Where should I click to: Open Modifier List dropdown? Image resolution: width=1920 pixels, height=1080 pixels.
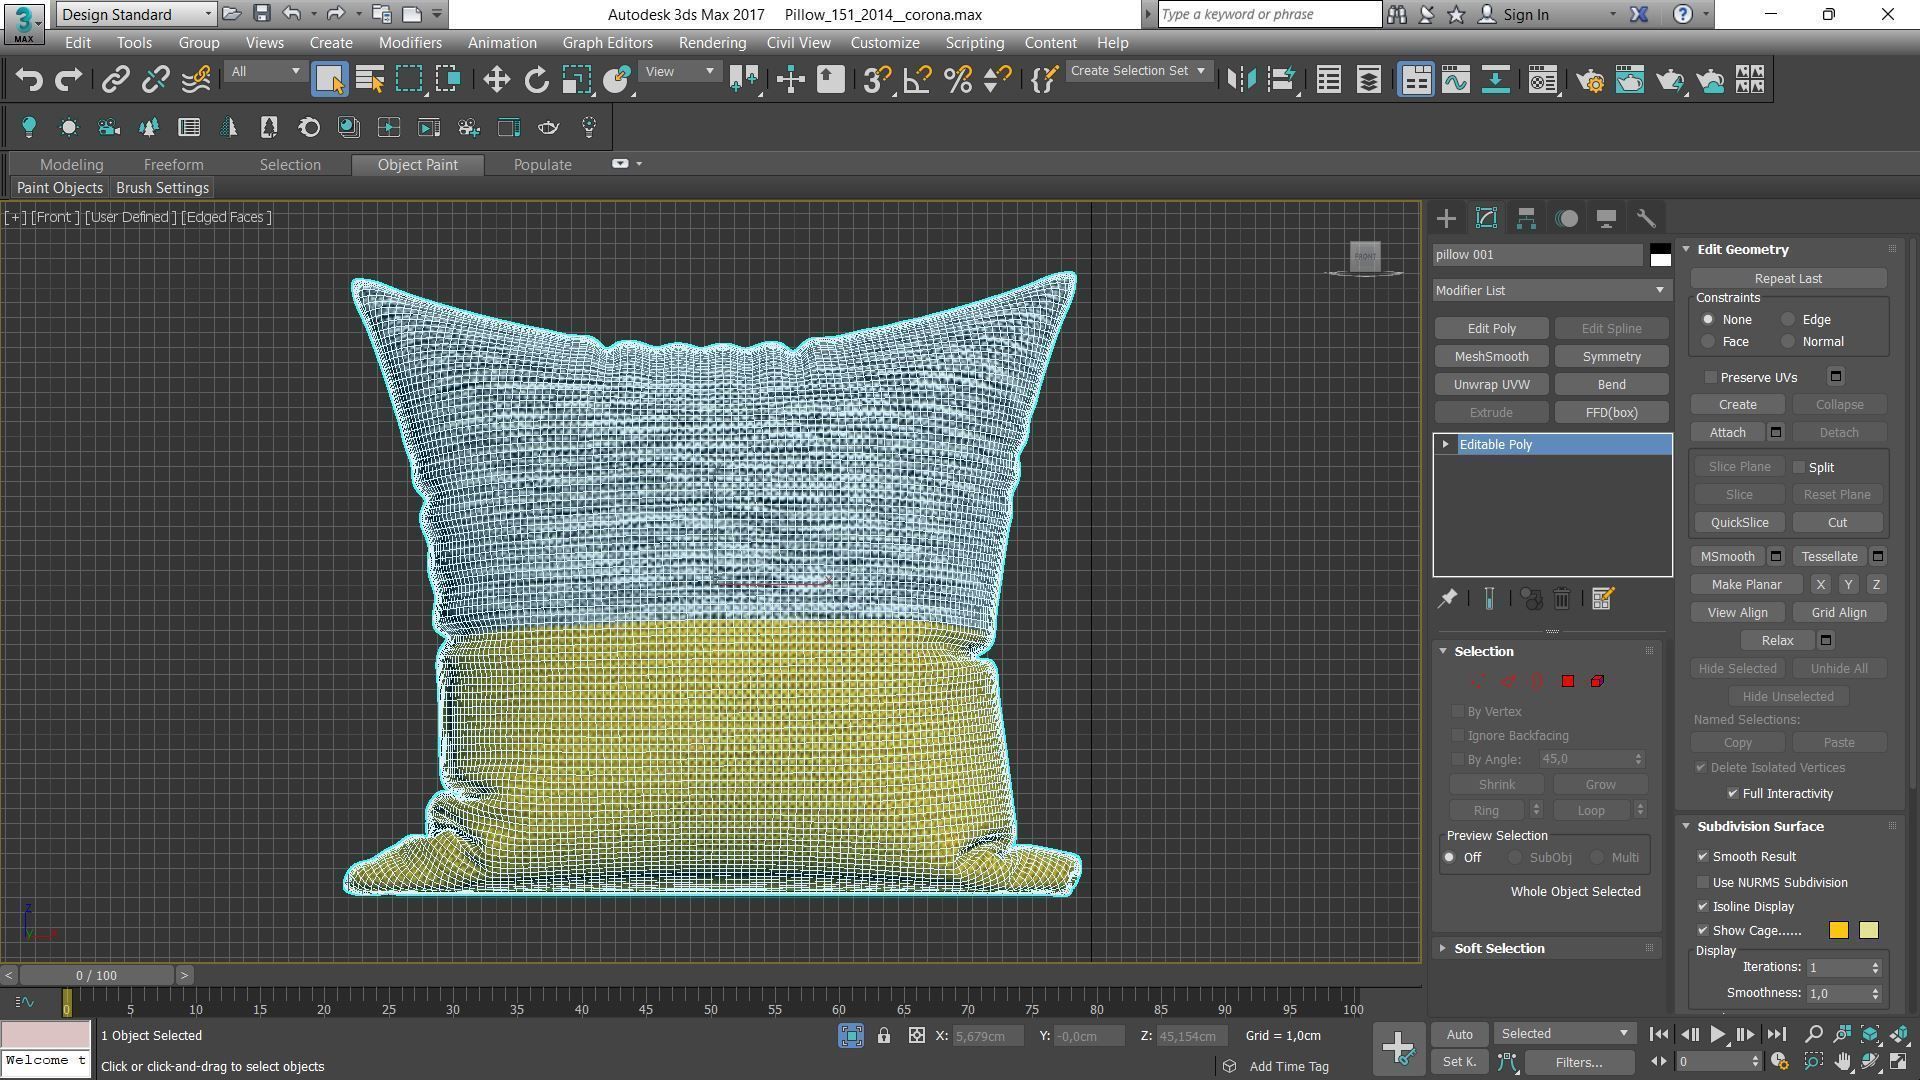coord(1551,291)
